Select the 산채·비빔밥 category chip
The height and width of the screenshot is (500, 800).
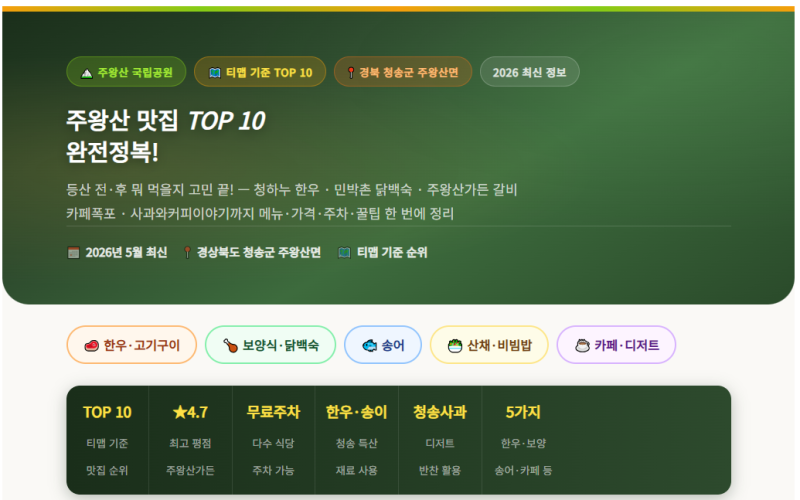(489, 345)
